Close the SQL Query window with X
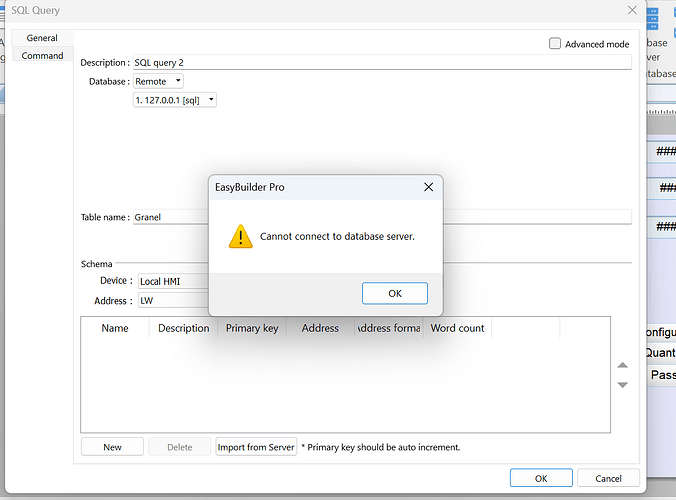 632,10
